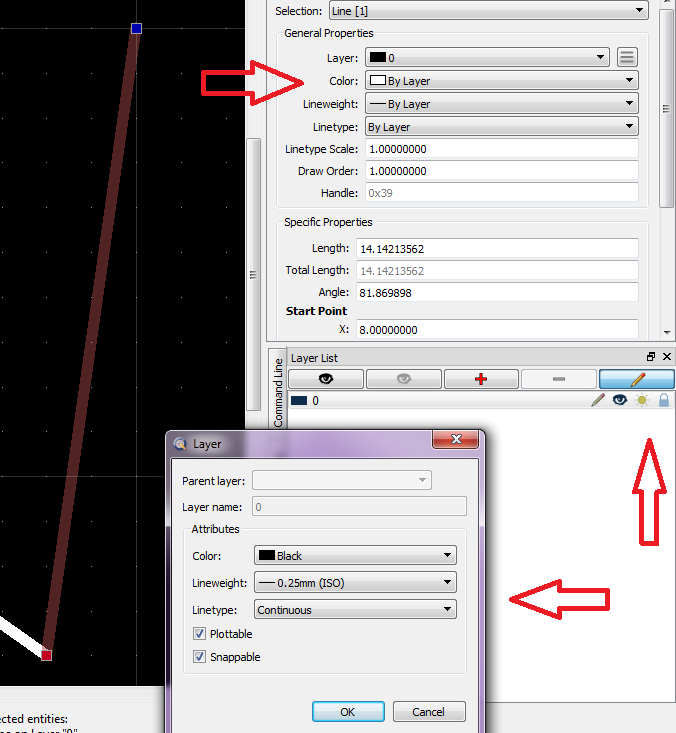
Task: Click white swatch in Color By Layer
Action: pos(378,80)
